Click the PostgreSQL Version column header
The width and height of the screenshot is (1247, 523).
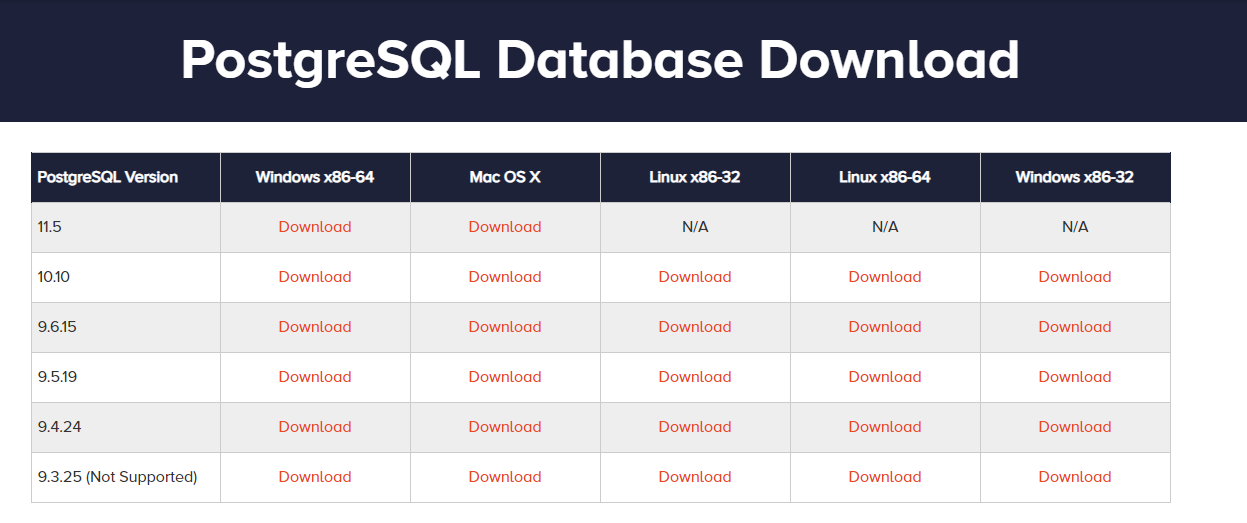108,177
